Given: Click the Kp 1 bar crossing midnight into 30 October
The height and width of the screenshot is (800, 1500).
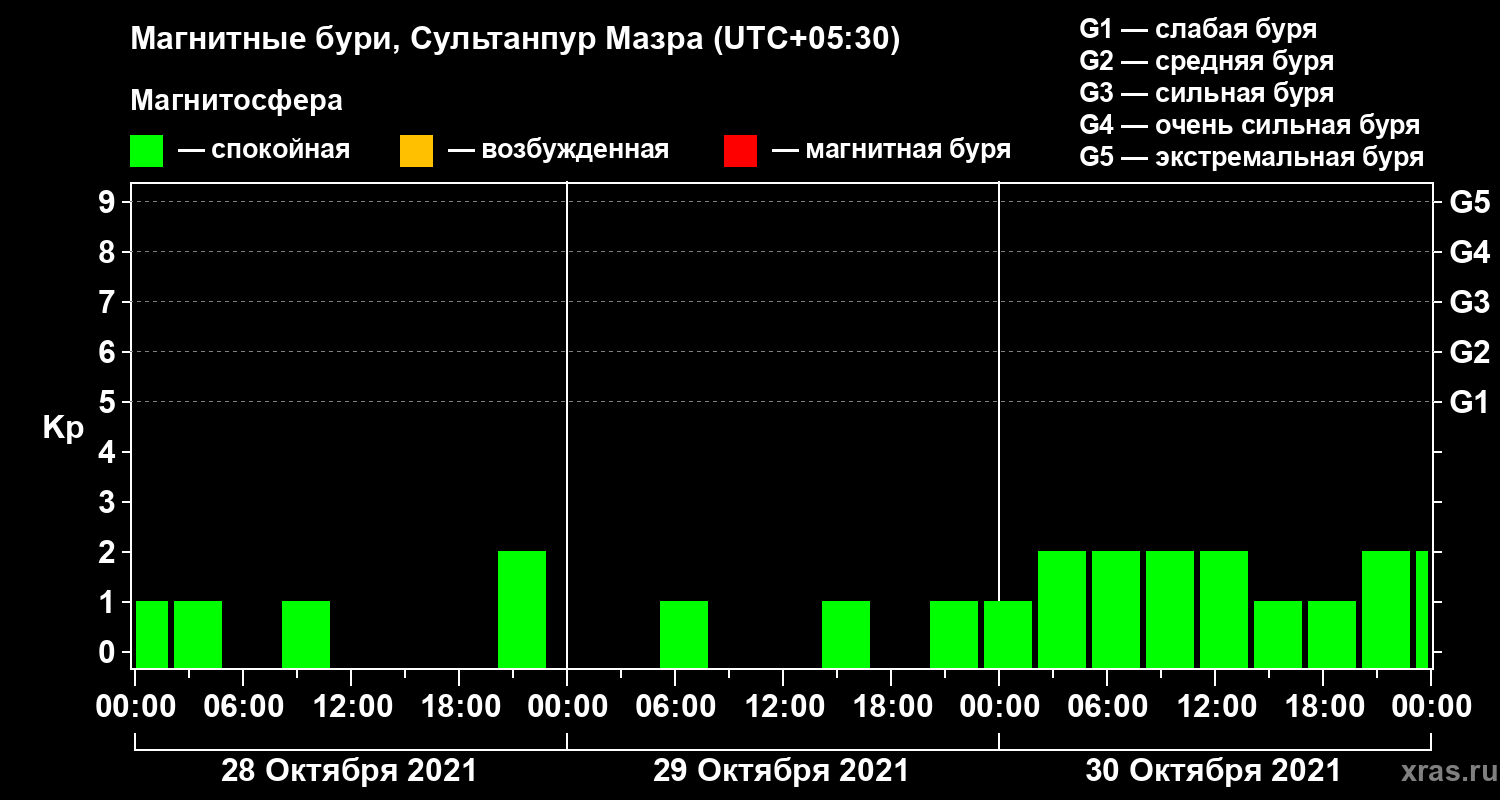Looking at the screenshot, I should tap(1008, 634).
